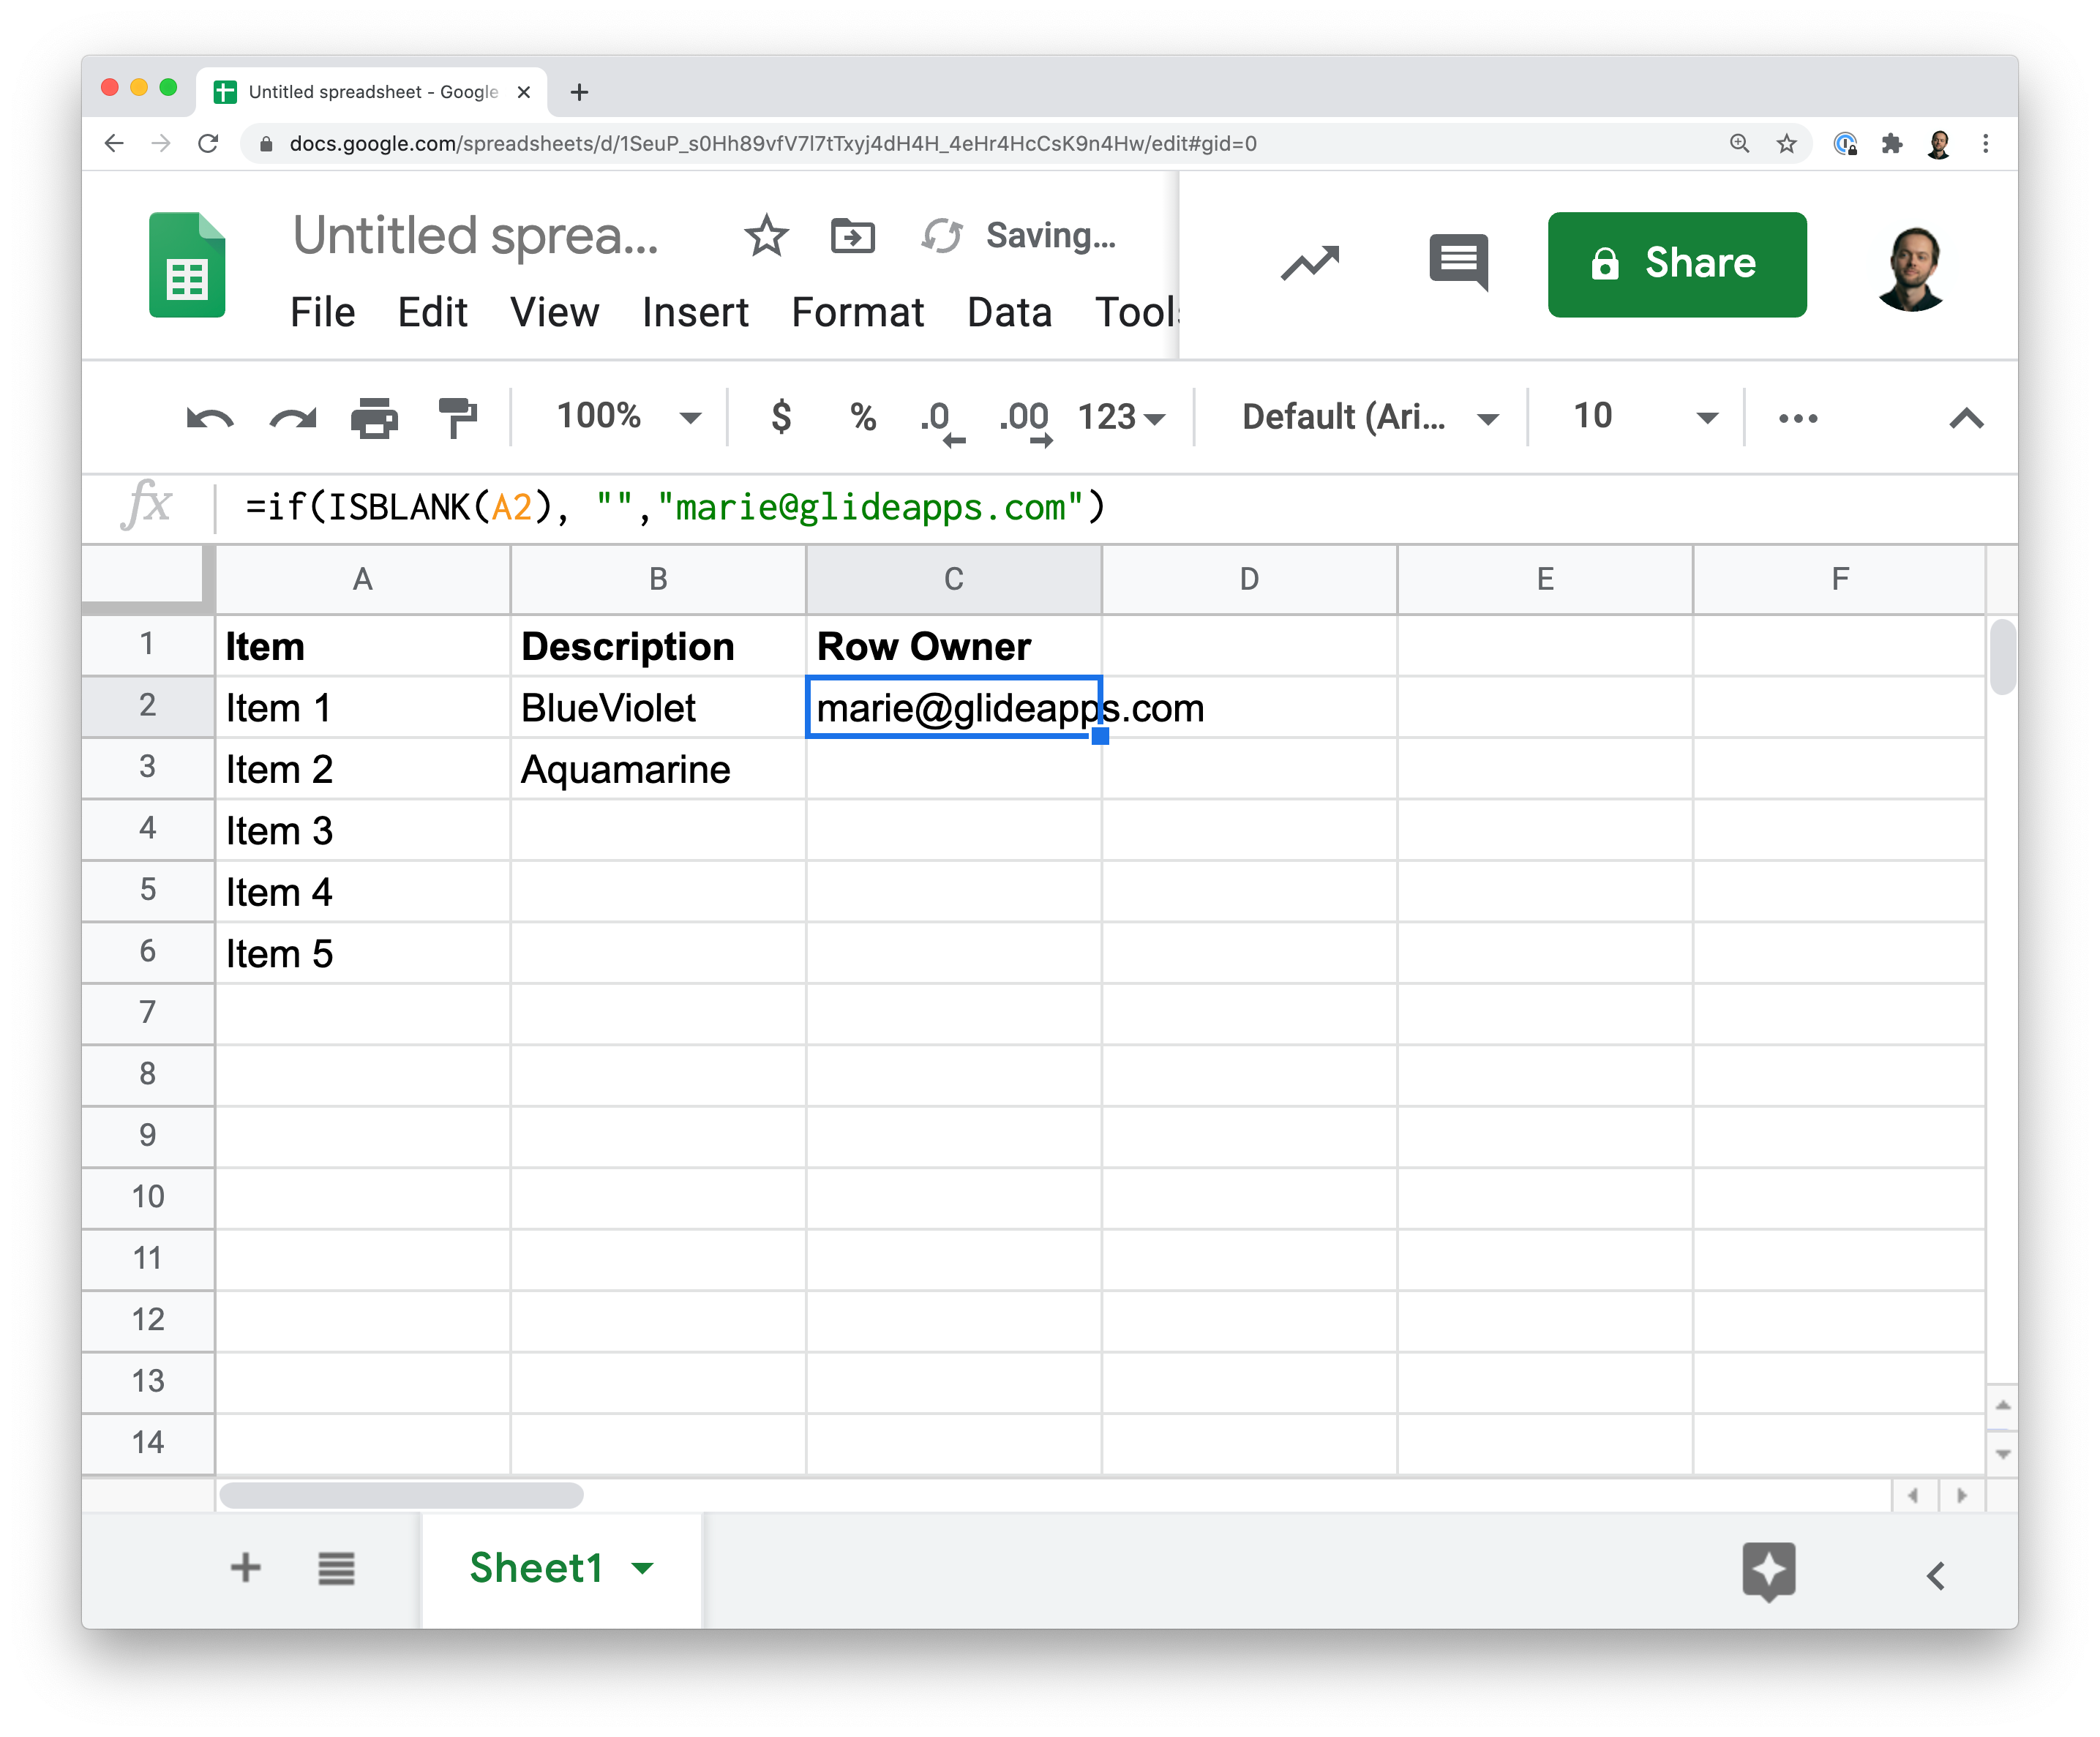Expand the Sheet1 tab options arrow

click(643, 1568)
